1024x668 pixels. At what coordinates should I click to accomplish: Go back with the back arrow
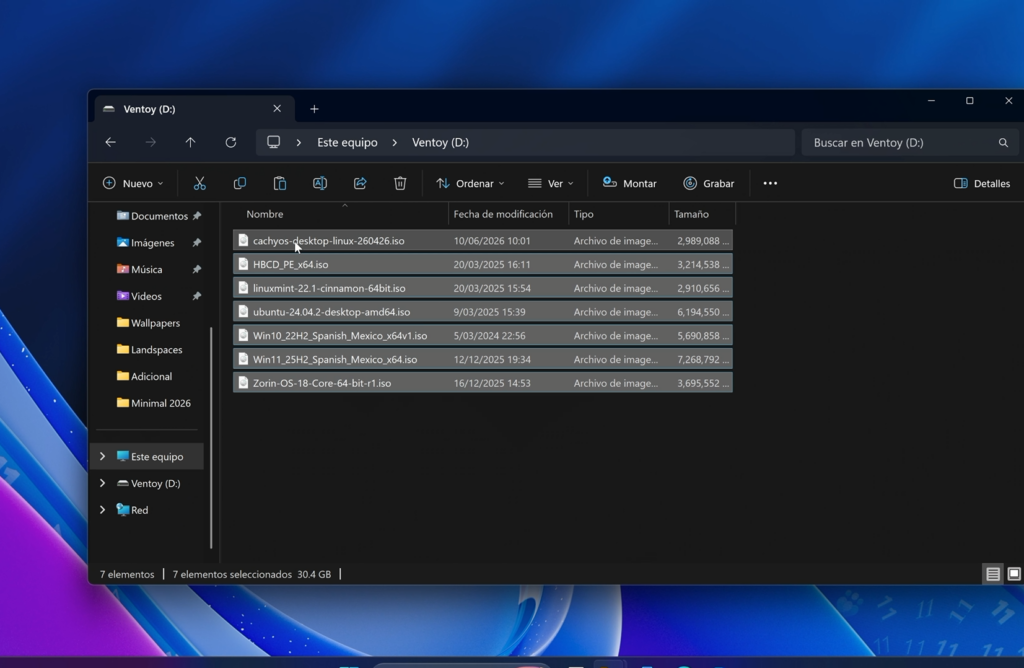pos(110,142)
